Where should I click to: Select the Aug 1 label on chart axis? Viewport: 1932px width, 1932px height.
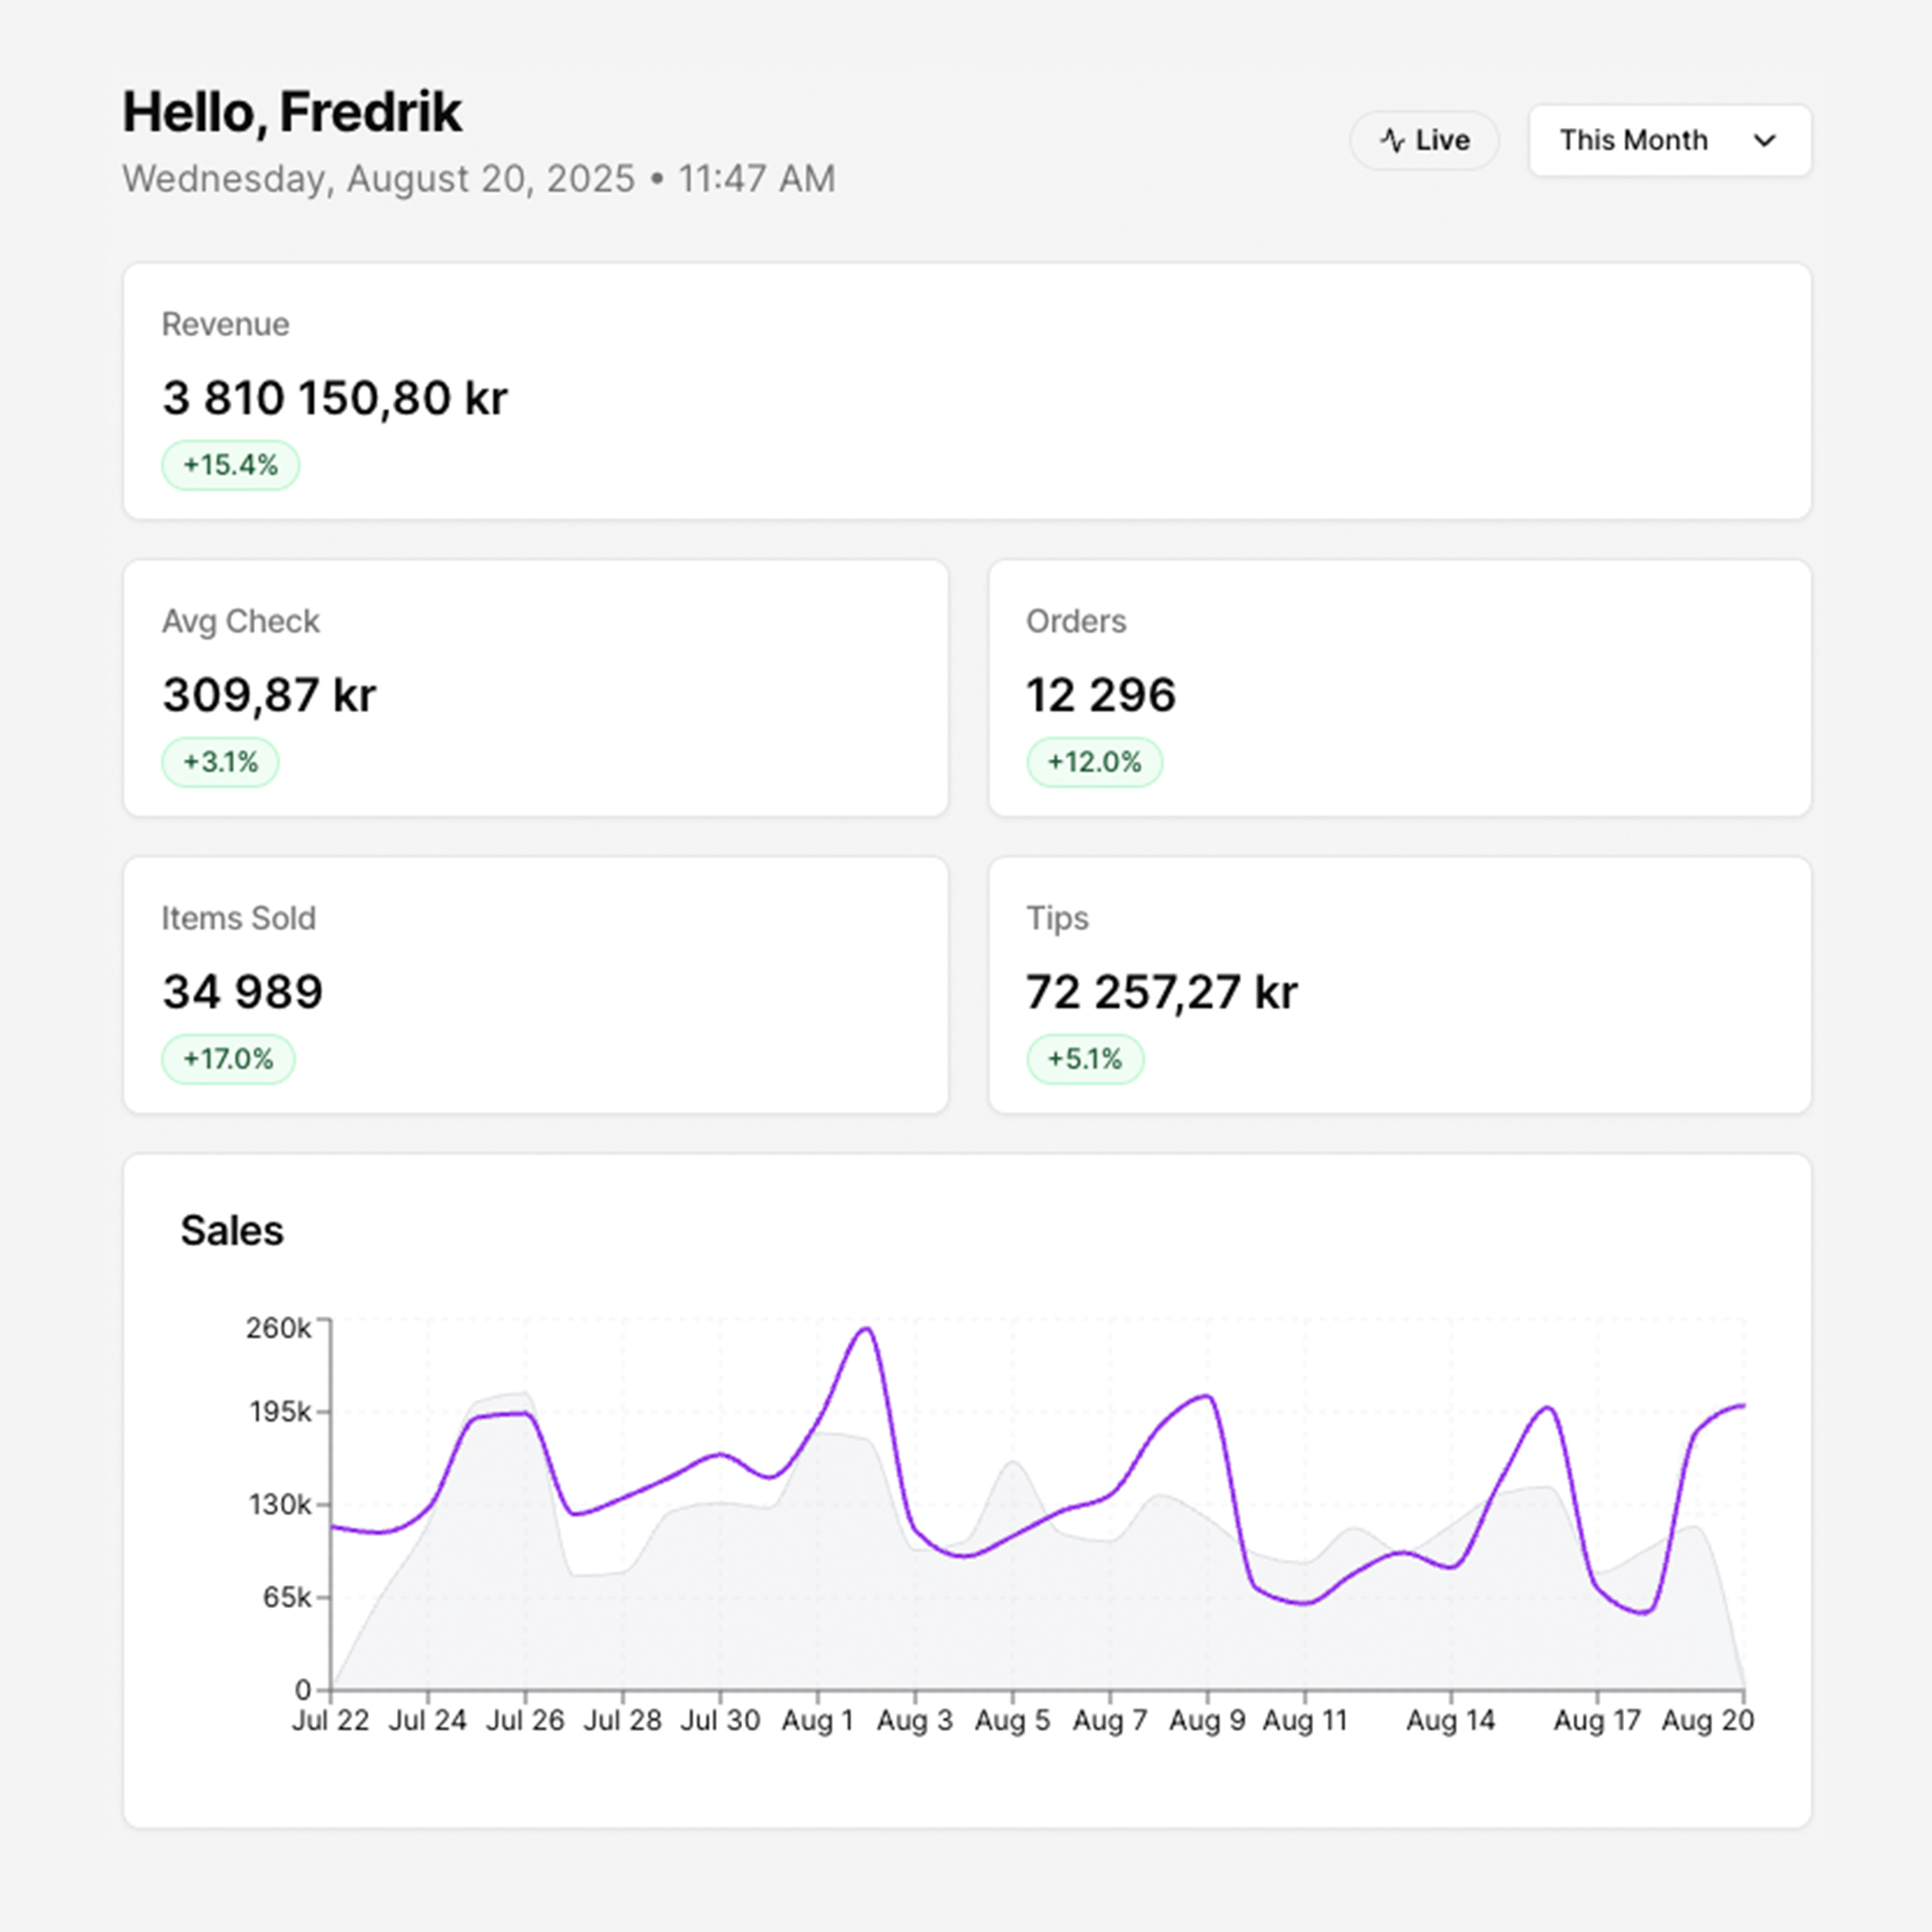tap(818, 1719)
